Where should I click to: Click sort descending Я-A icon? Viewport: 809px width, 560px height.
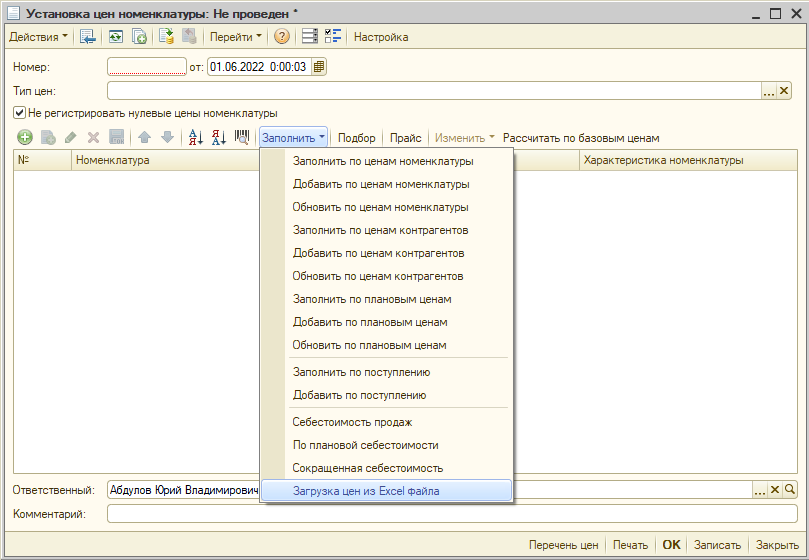click(219, 137)
